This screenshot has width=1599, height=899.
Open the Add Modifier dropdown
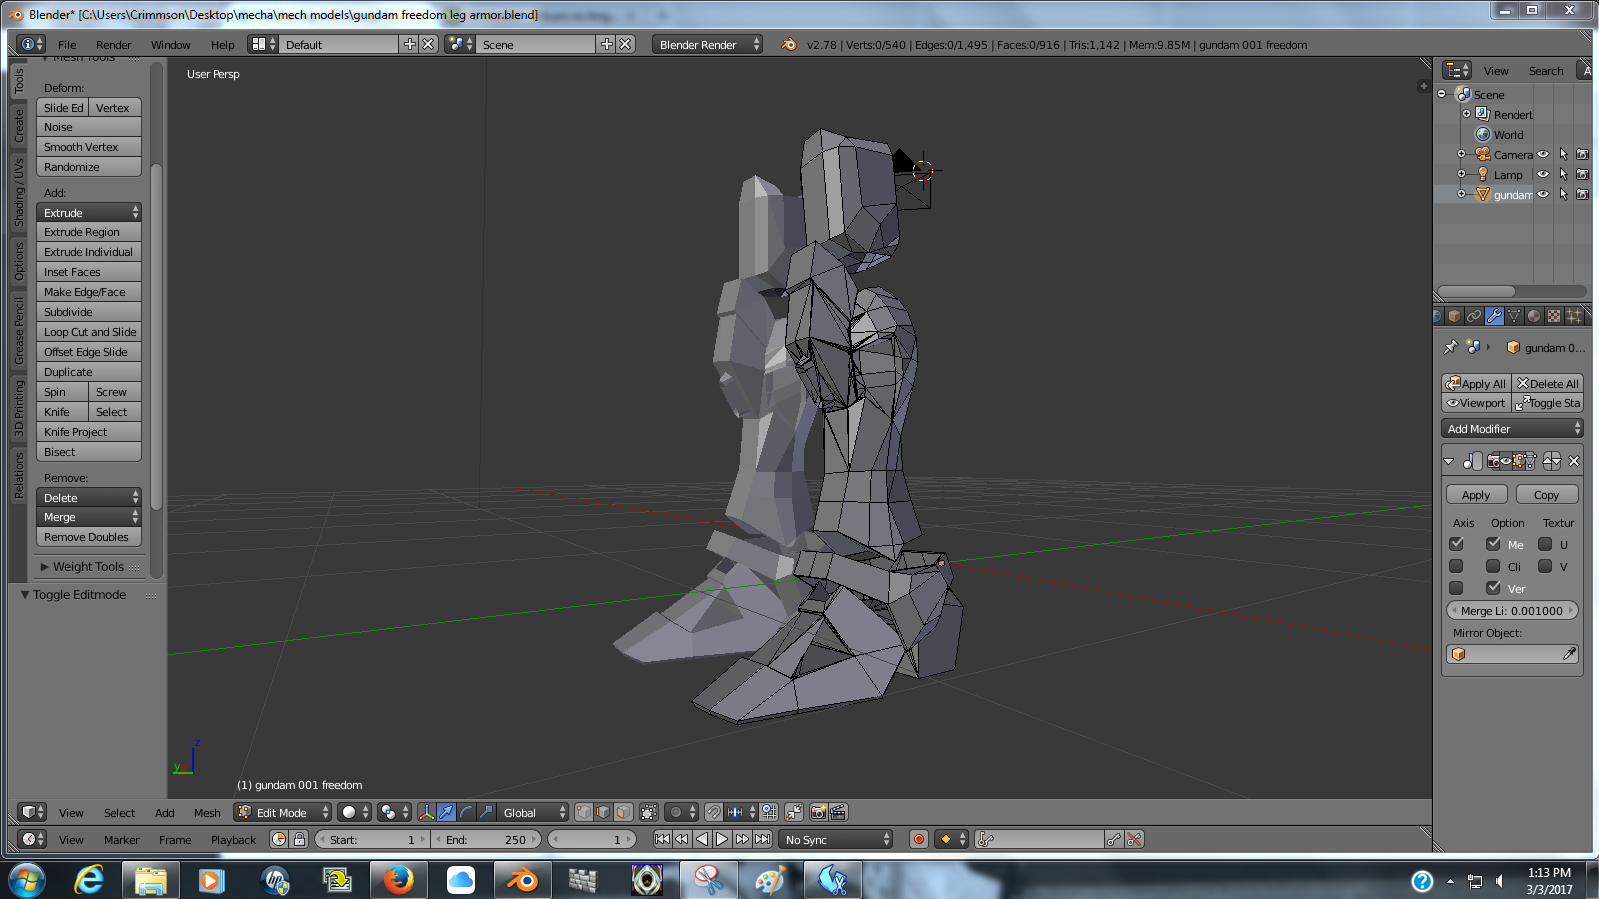[x=1512, y=428]
